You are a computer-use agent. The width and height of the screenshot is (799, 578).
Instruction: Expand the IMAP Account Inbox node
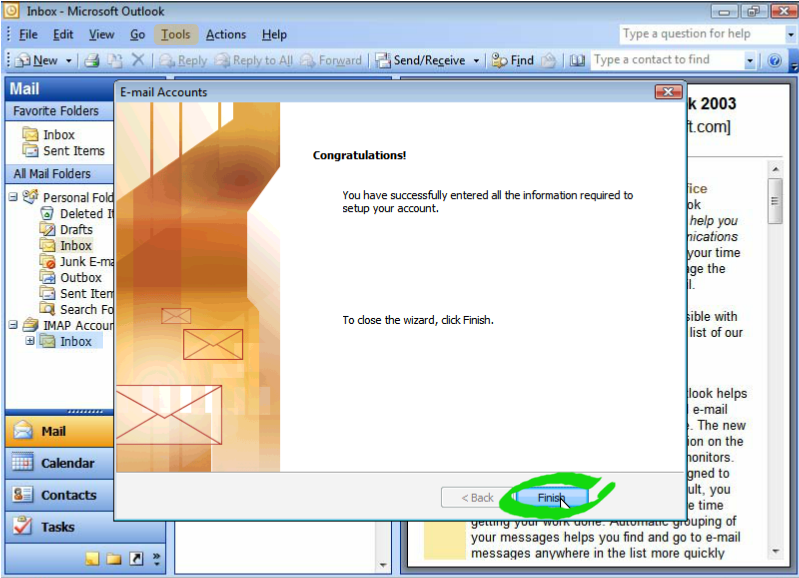(30, 340)
